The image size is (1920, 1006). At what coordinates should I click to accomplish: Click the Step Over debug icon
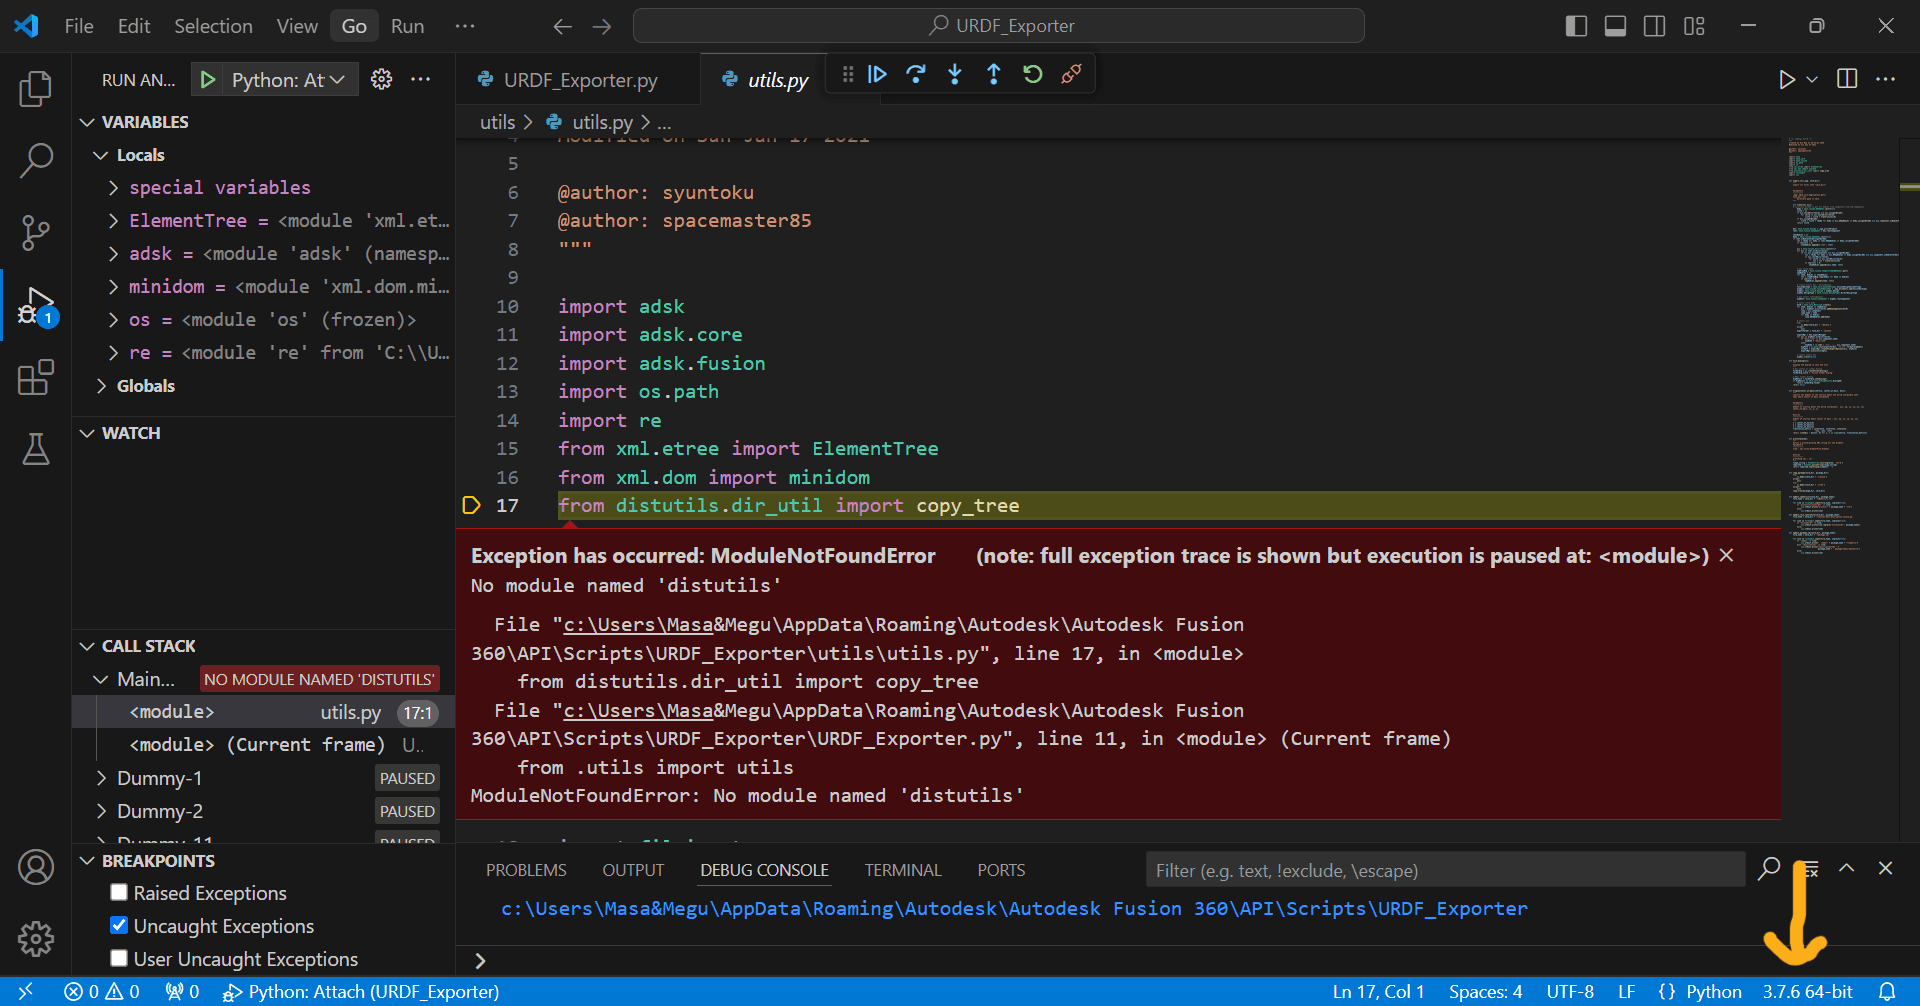[x=915, y=75]
